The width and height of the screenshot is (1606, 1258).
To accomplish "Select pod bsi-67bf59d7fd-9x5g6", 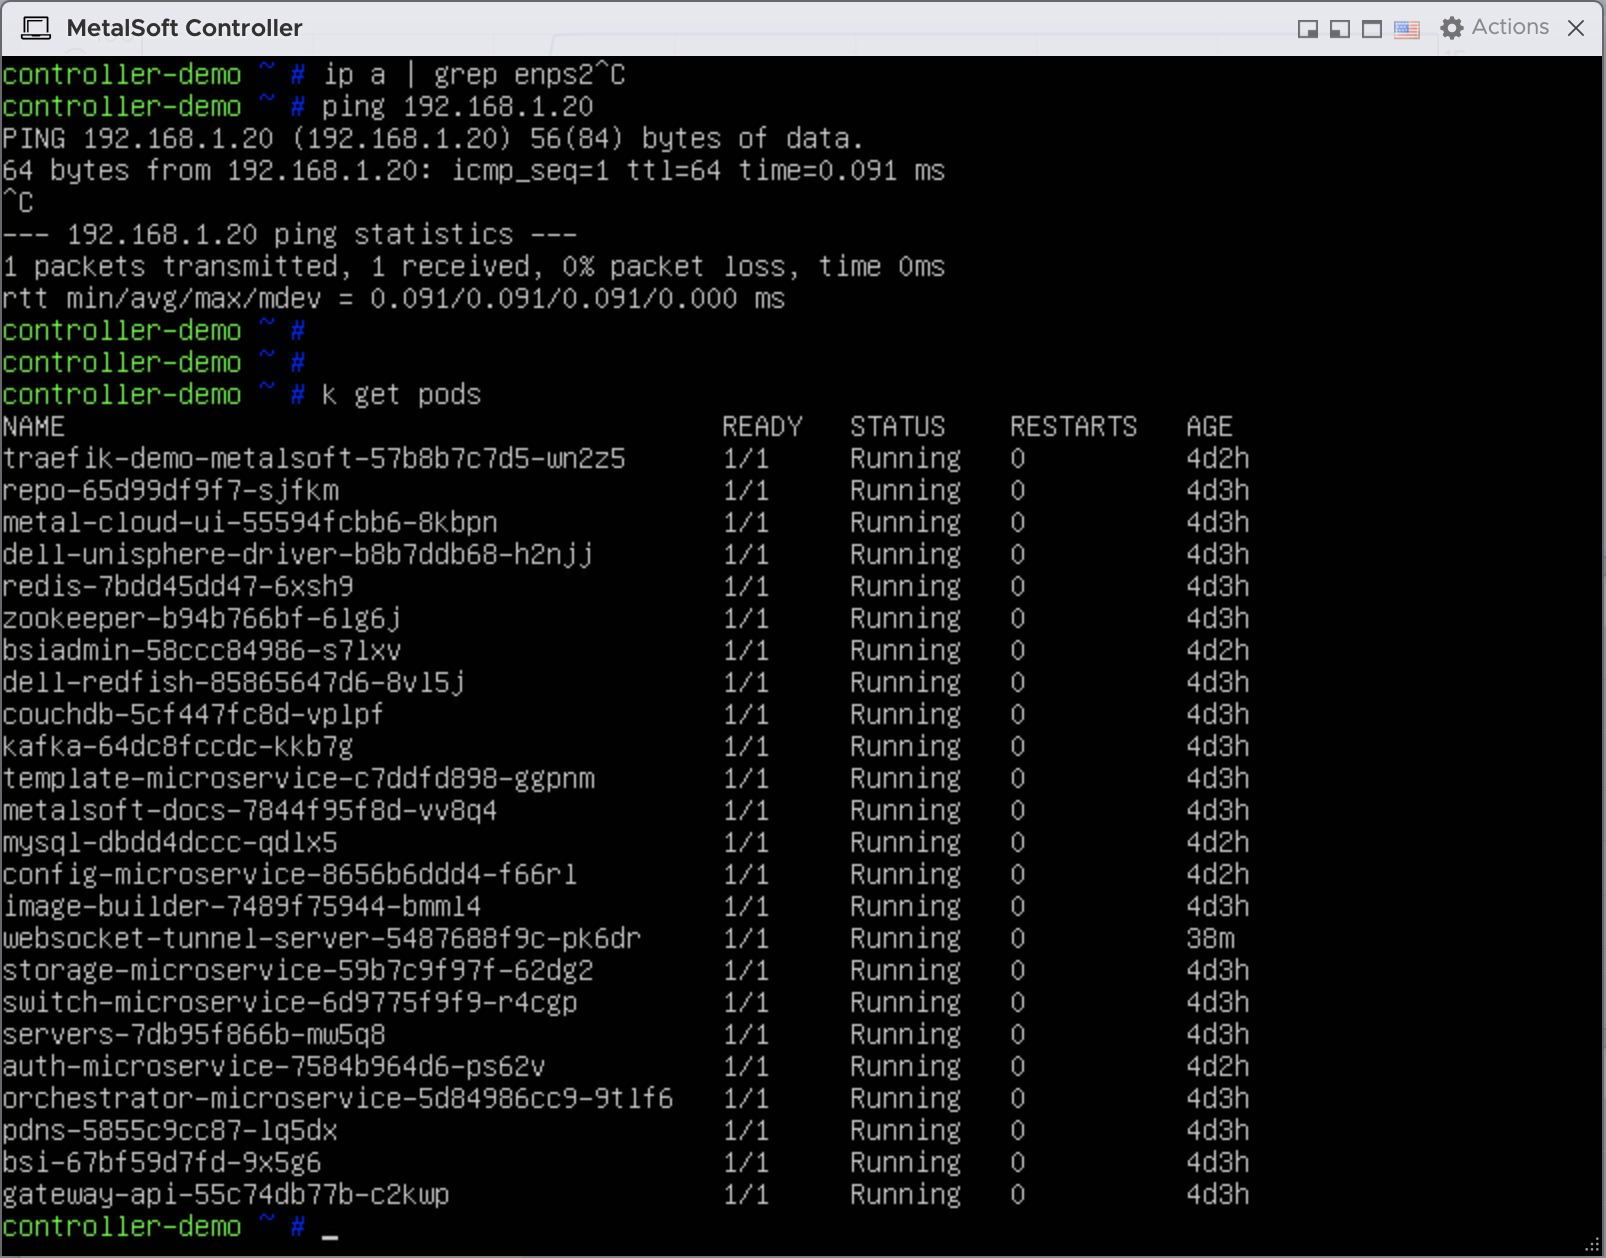I will pos(162,1163).
